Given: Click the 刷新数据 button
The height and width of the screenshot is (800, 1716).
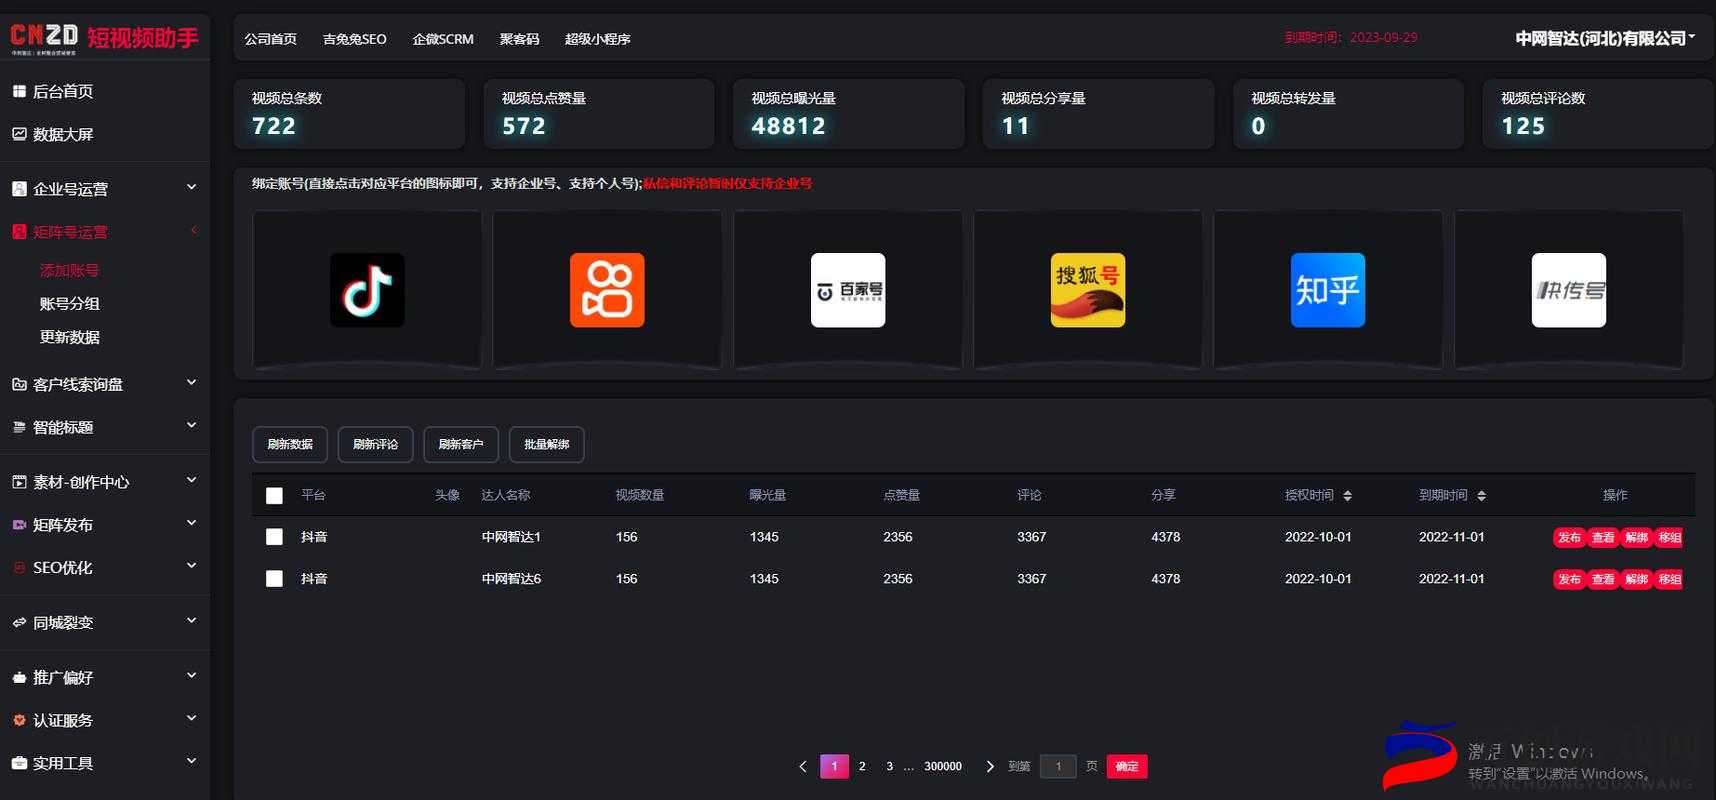Looking at the screenshot, I should tap(290, 444).
